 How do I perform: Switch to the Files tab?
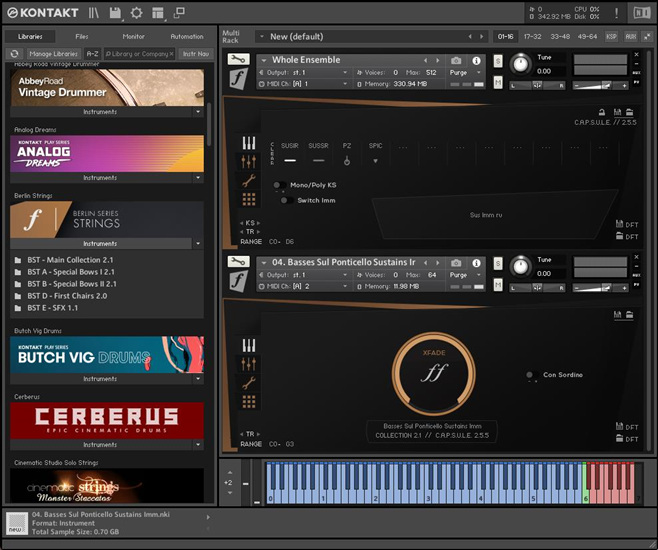(x=82, y=36)
